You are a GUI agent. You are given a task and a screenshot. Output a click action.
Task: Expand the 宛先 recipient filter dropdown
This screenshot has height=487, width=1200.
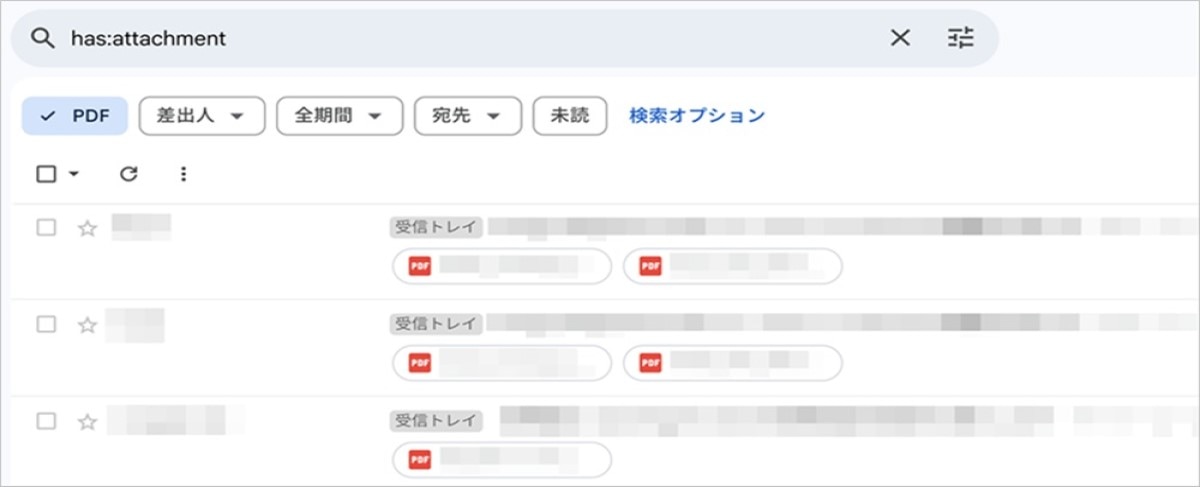pyautogui.click(x=467, y=116)
